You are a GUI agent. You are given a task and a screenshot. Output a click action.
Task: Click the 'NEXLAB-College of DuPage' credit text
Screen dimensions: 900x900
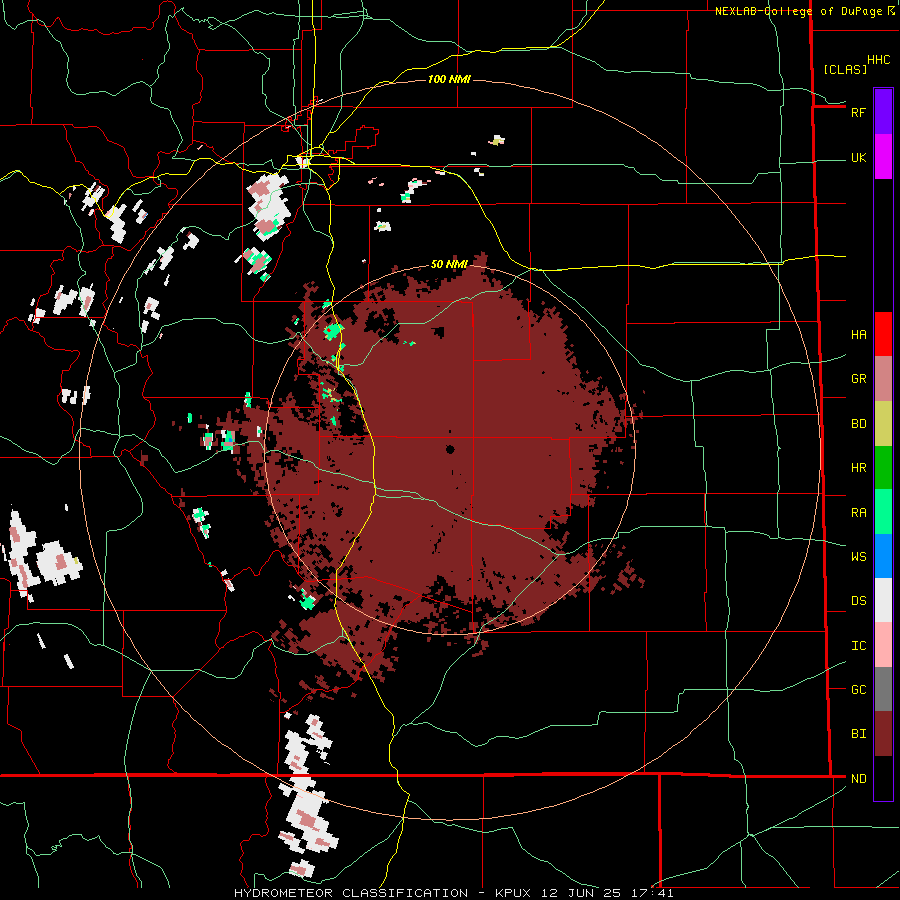798,10
